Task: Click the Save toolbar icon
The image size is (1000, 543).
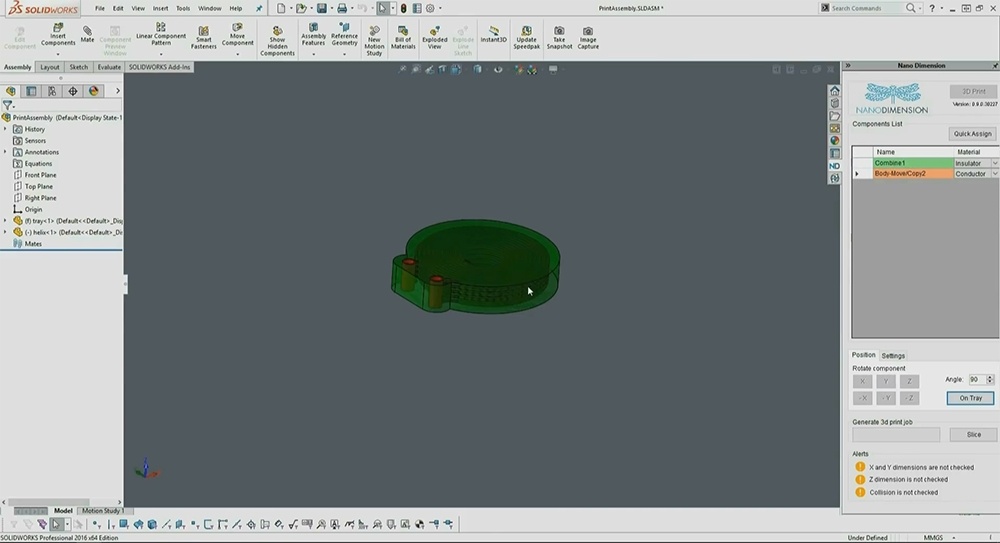Action: (322, 8)
